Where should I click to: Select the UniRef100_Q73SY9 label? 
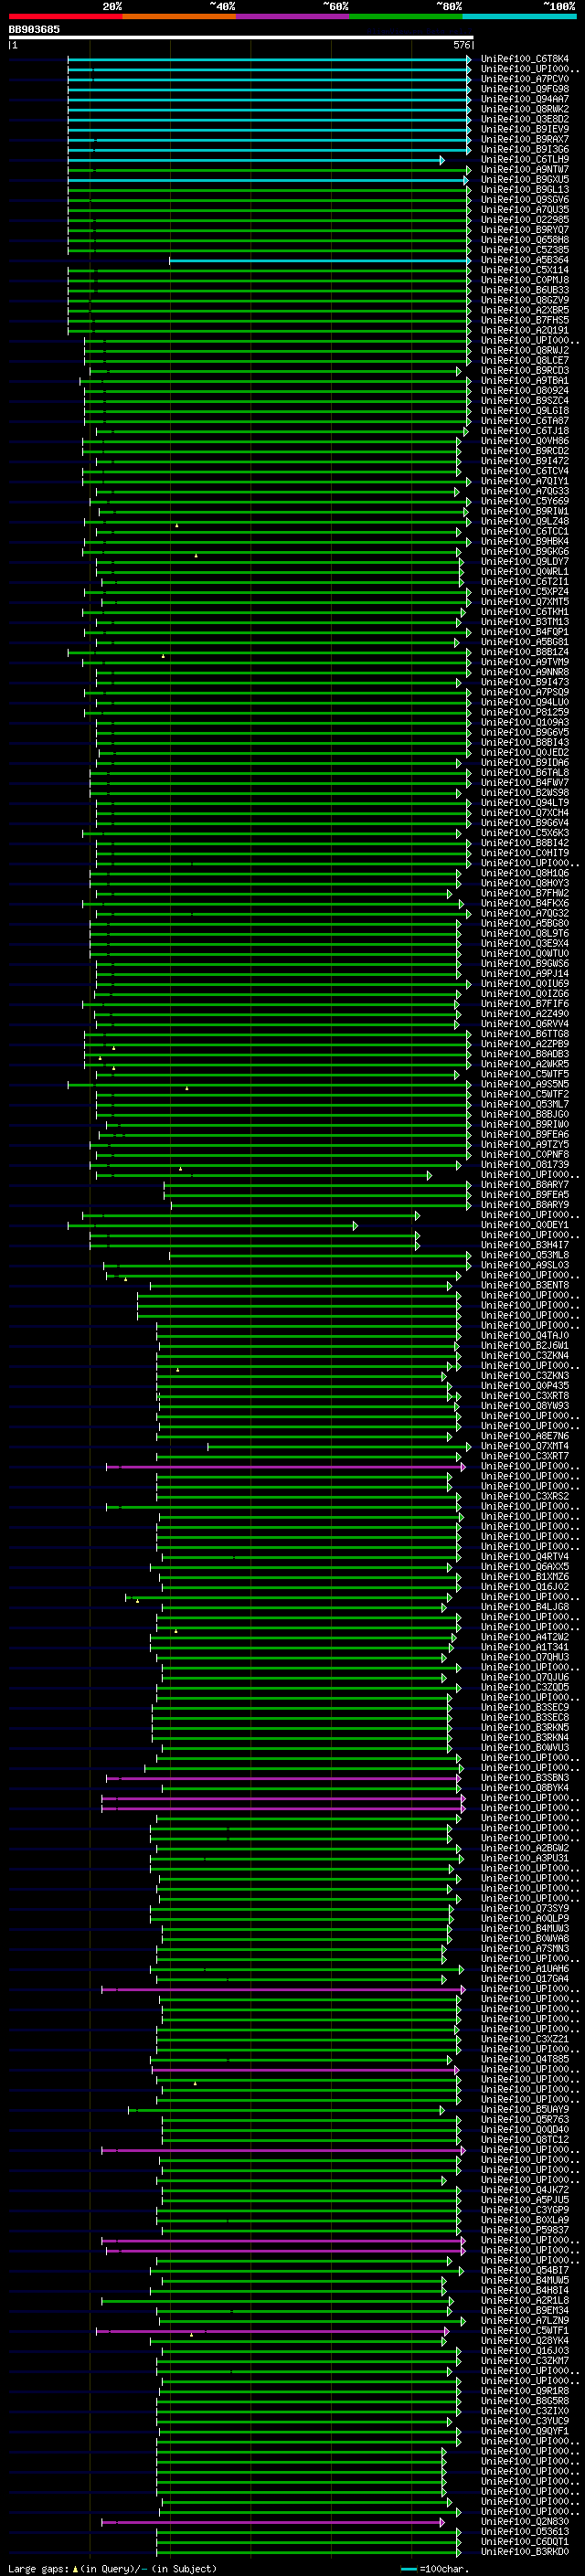(524, 1909)
